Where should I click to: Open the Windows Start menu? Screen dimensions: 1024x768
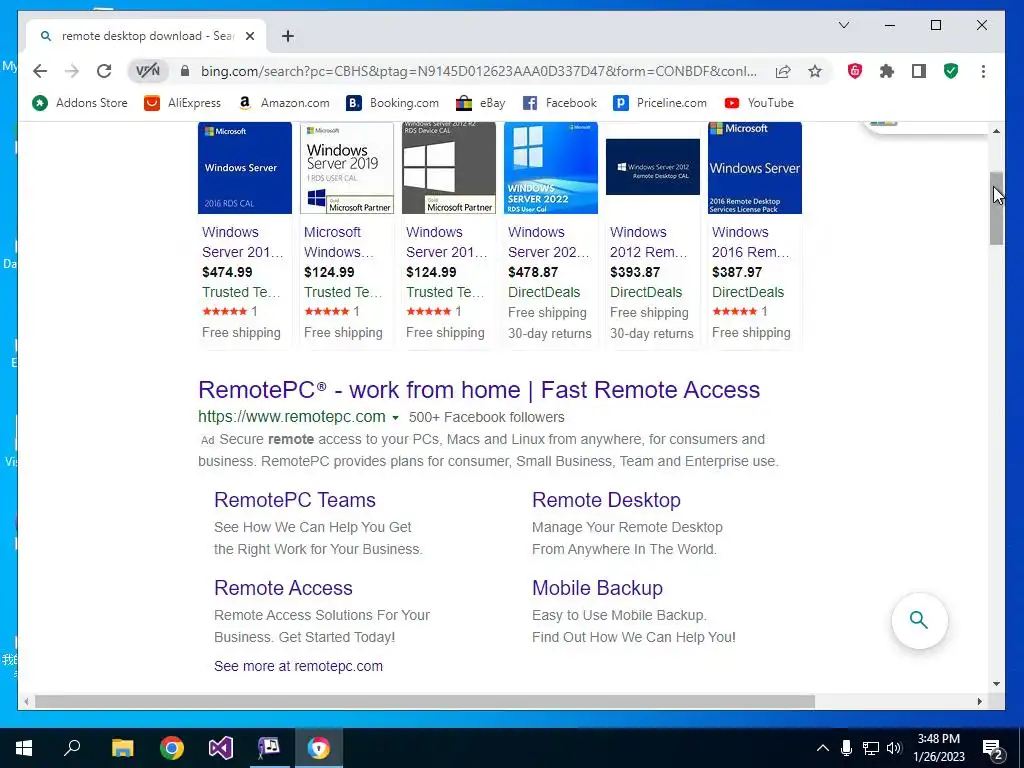[24, 748]
